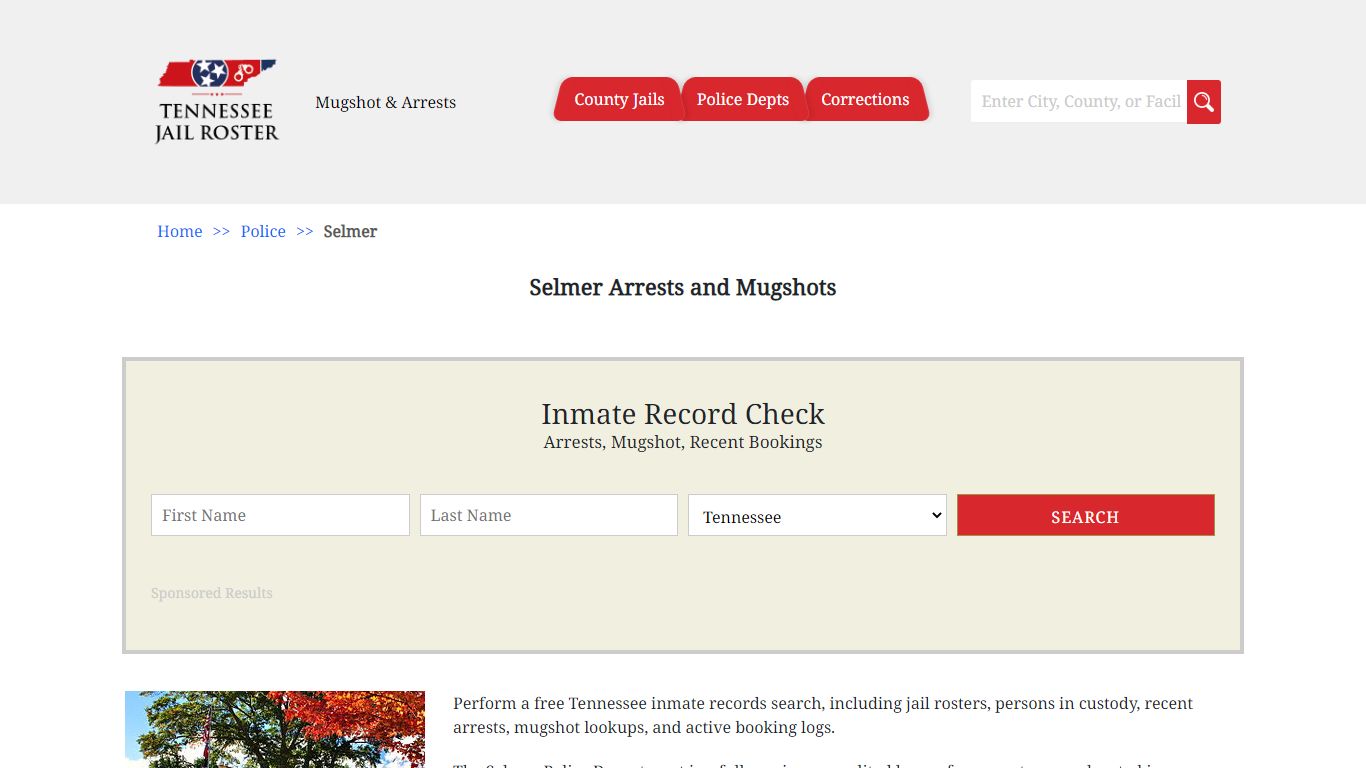The width and height of the screenshot is (1366, 768).
Task: Open the Tennessee state dropdown
Action: 817,515
